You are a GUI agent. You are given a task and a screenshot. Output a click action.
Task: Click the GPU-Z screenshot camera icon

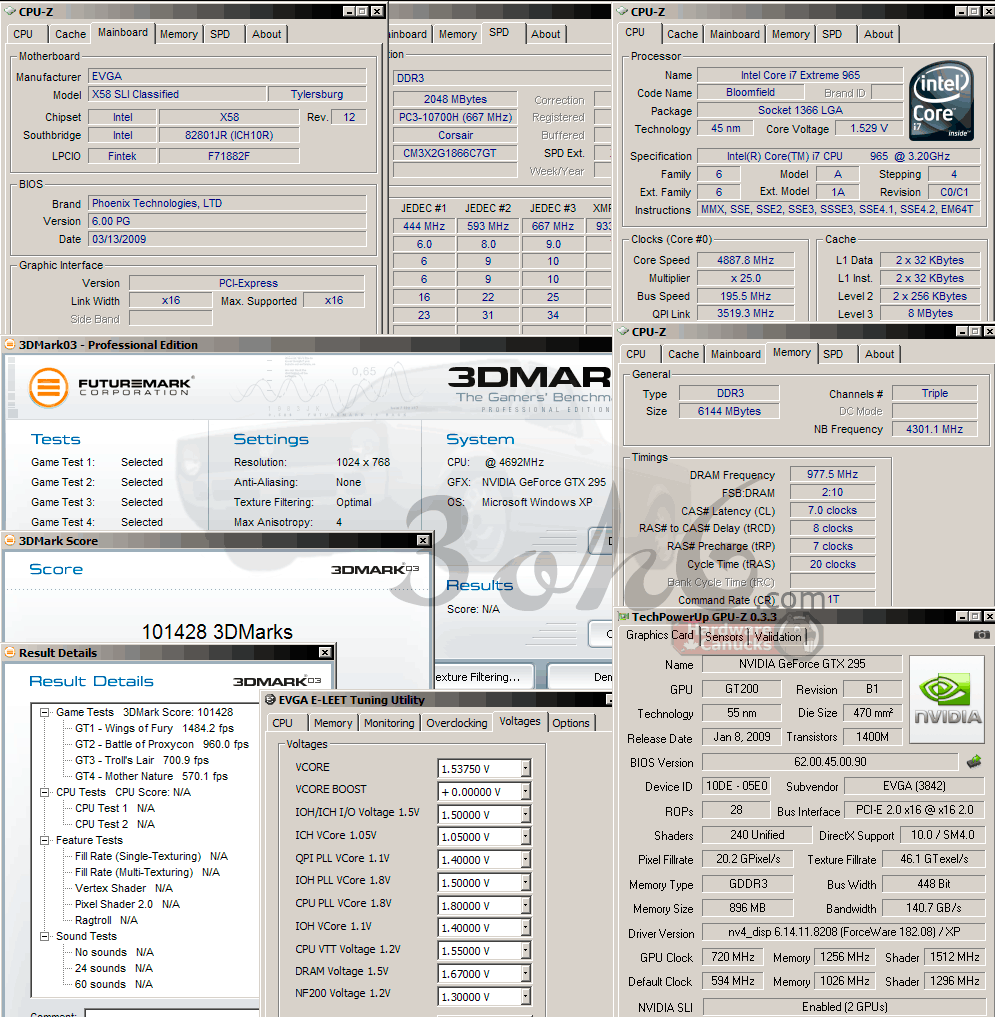point(982,635)
